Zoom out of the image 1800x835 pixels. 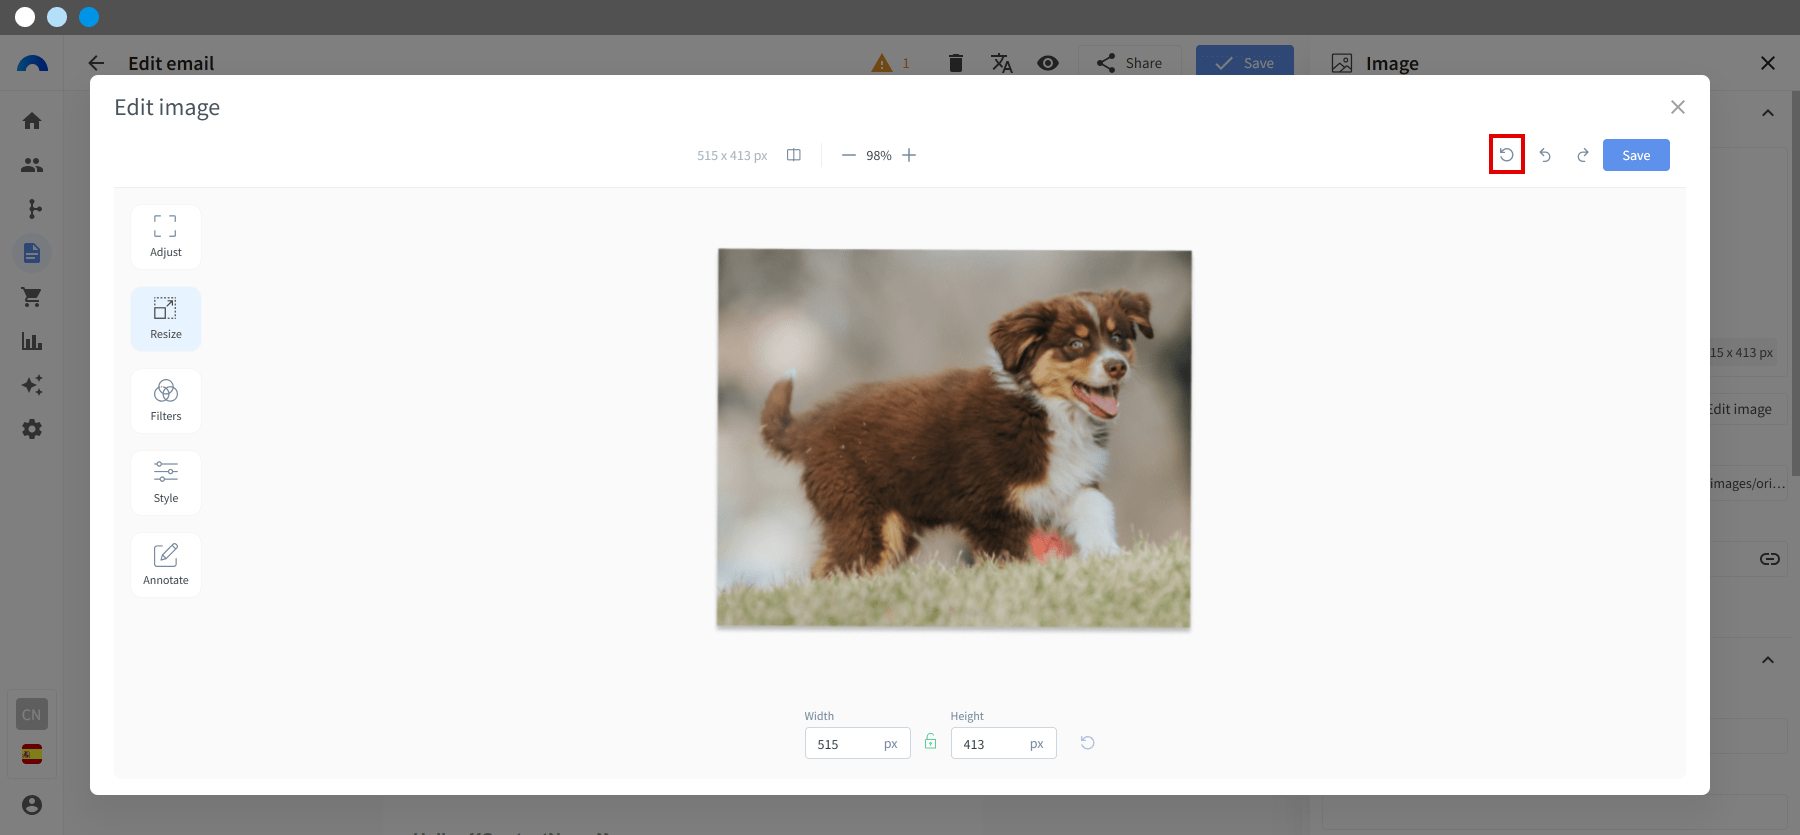coord(849,155)
